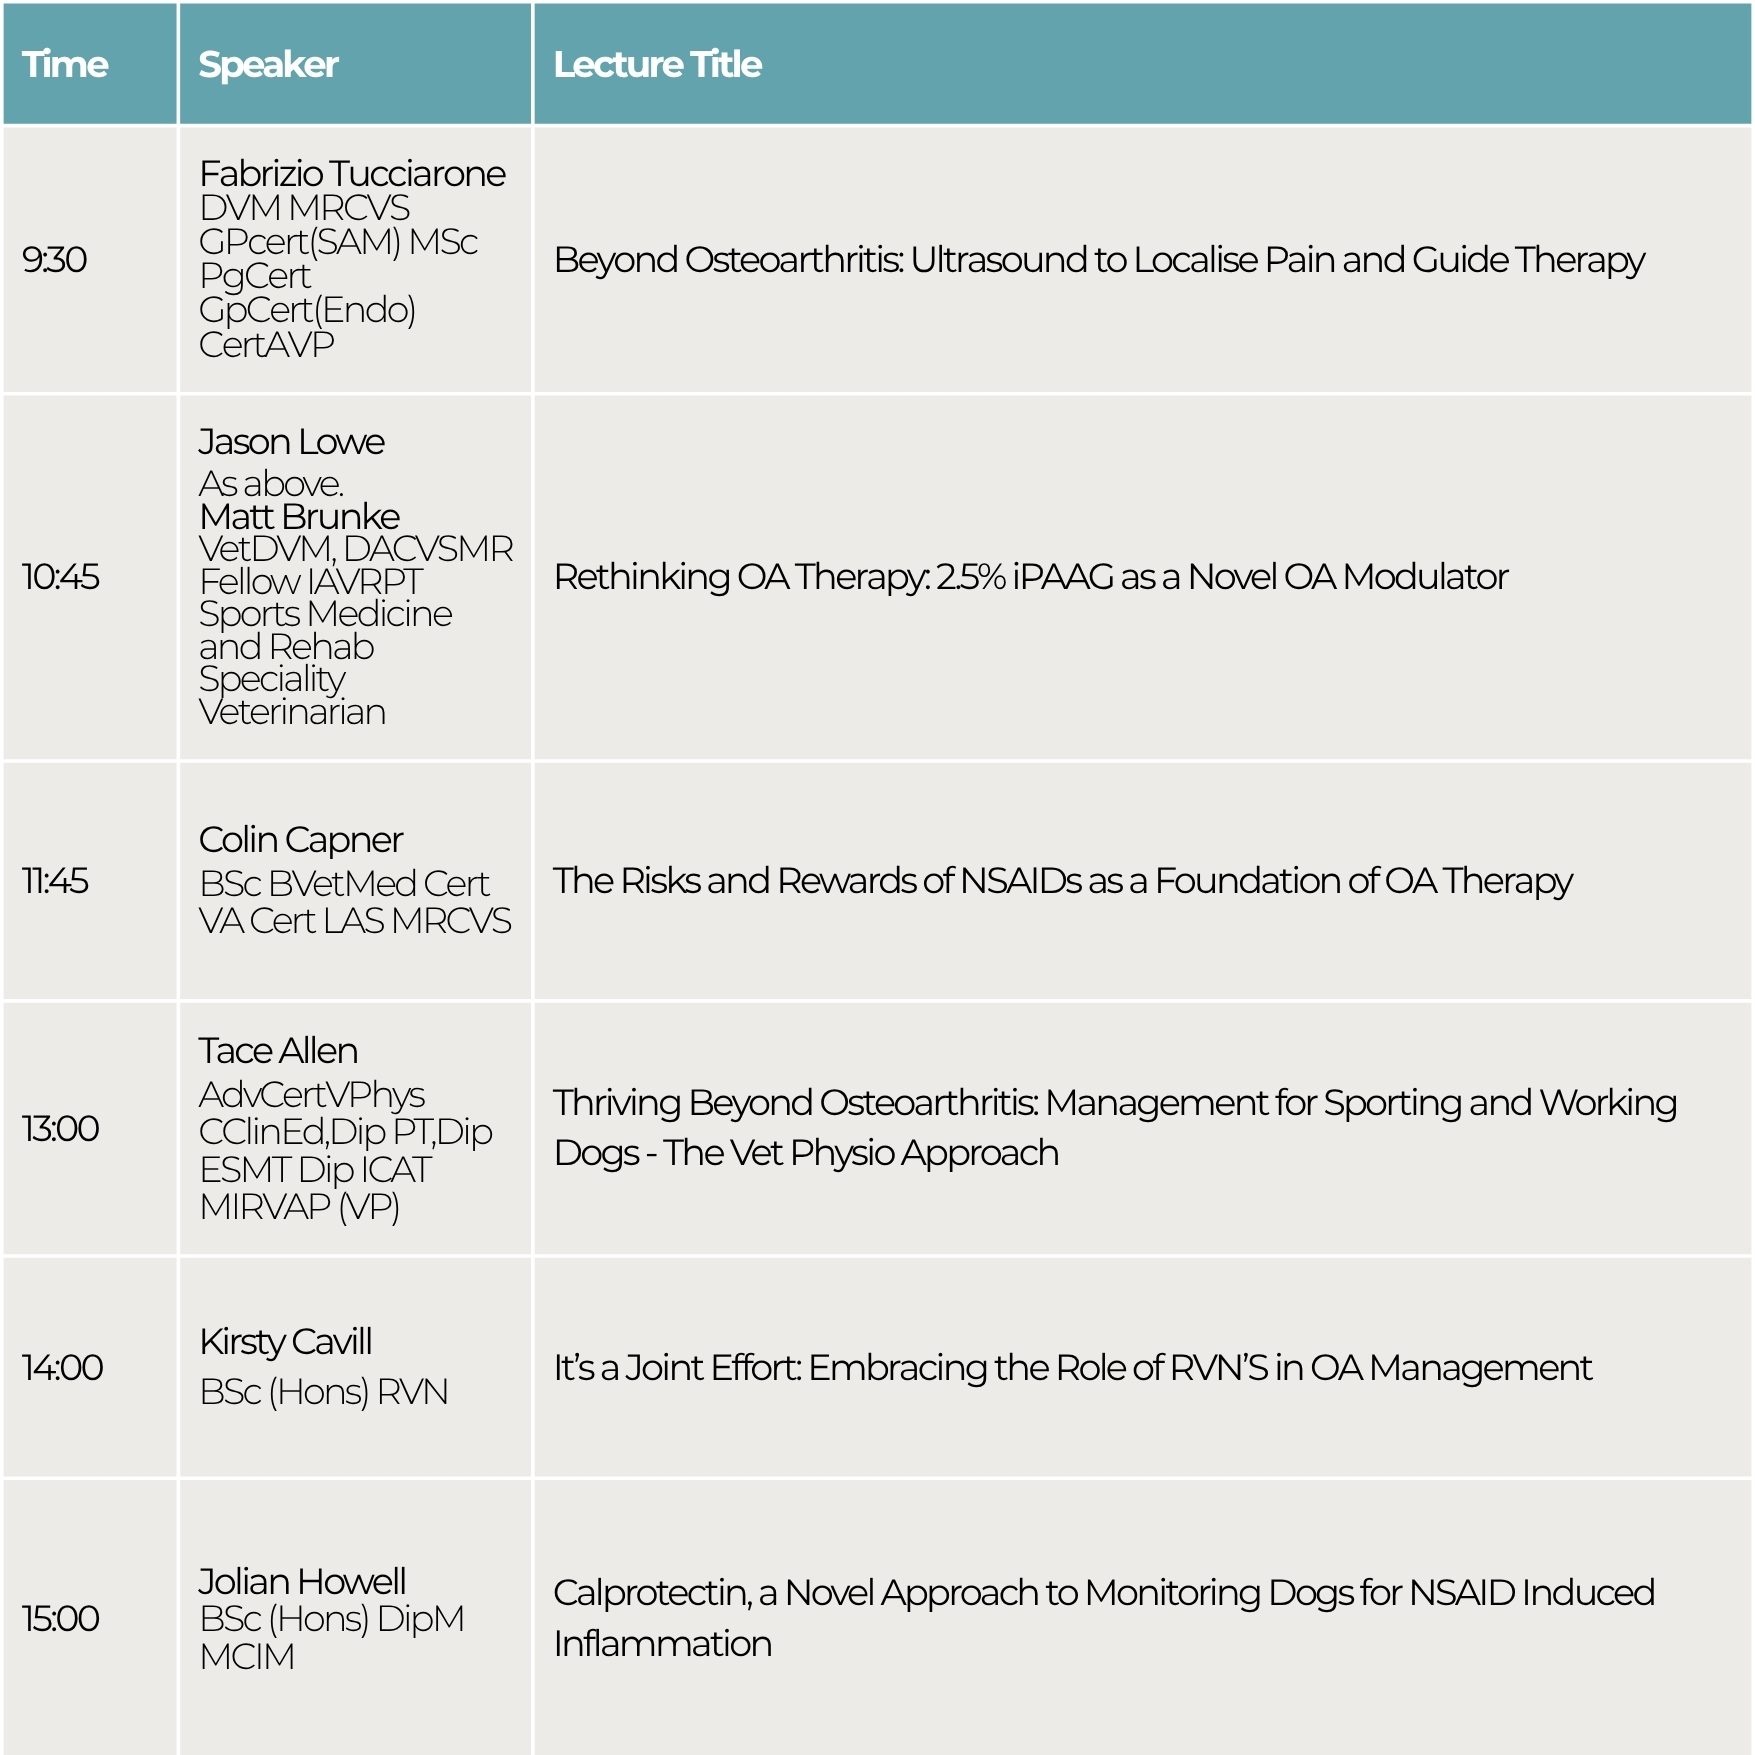The image size is (1755, 1755).
Task: Select the 13:00 time slot
Action: [x=61, y=1129]
